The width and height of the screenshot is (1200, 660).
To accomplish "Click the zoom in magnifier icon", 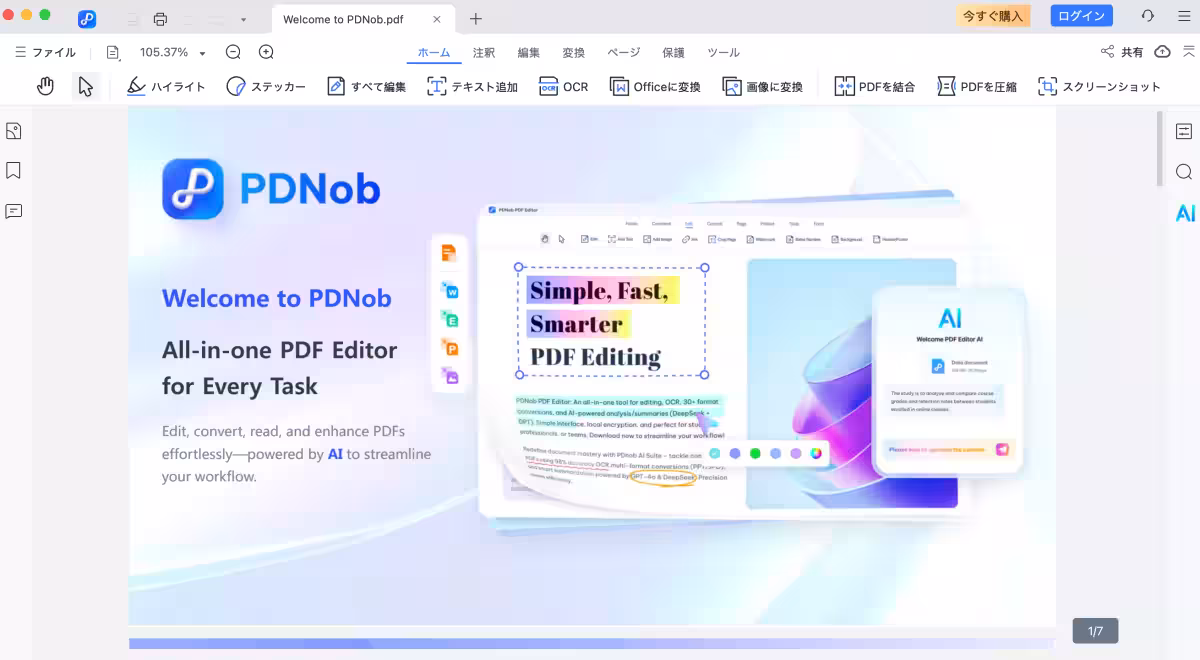I will [266, 52].
